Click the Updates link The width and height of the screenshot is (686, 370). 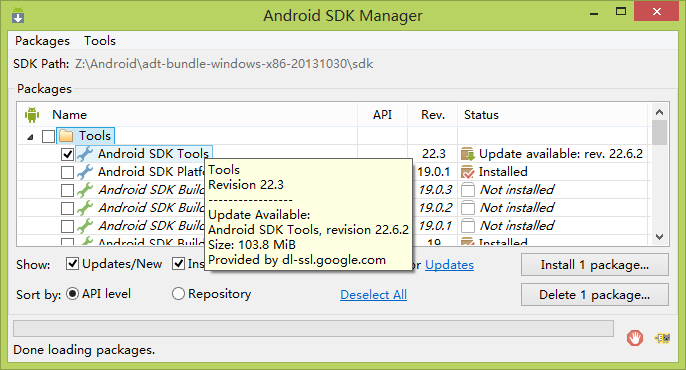[449, 265]
